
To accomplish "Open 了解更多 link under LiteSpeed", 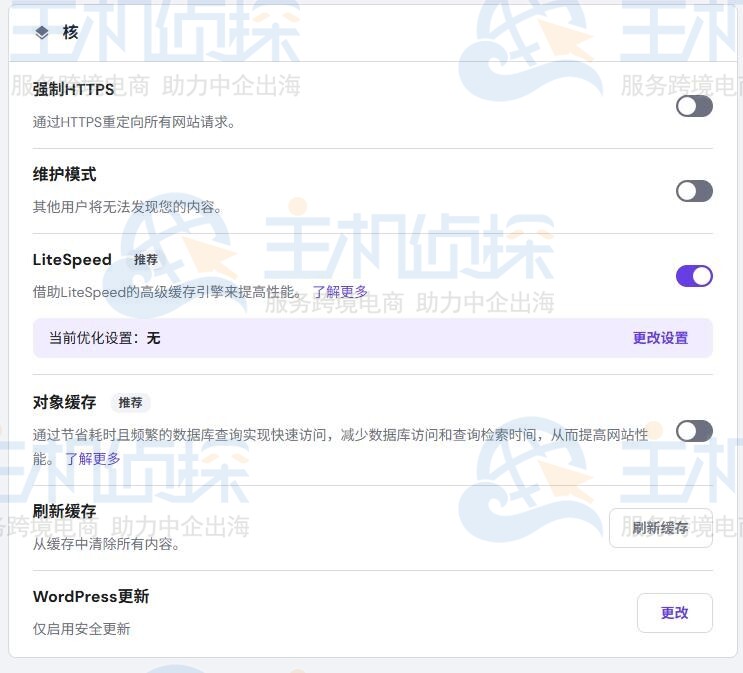I will point(340,291).
